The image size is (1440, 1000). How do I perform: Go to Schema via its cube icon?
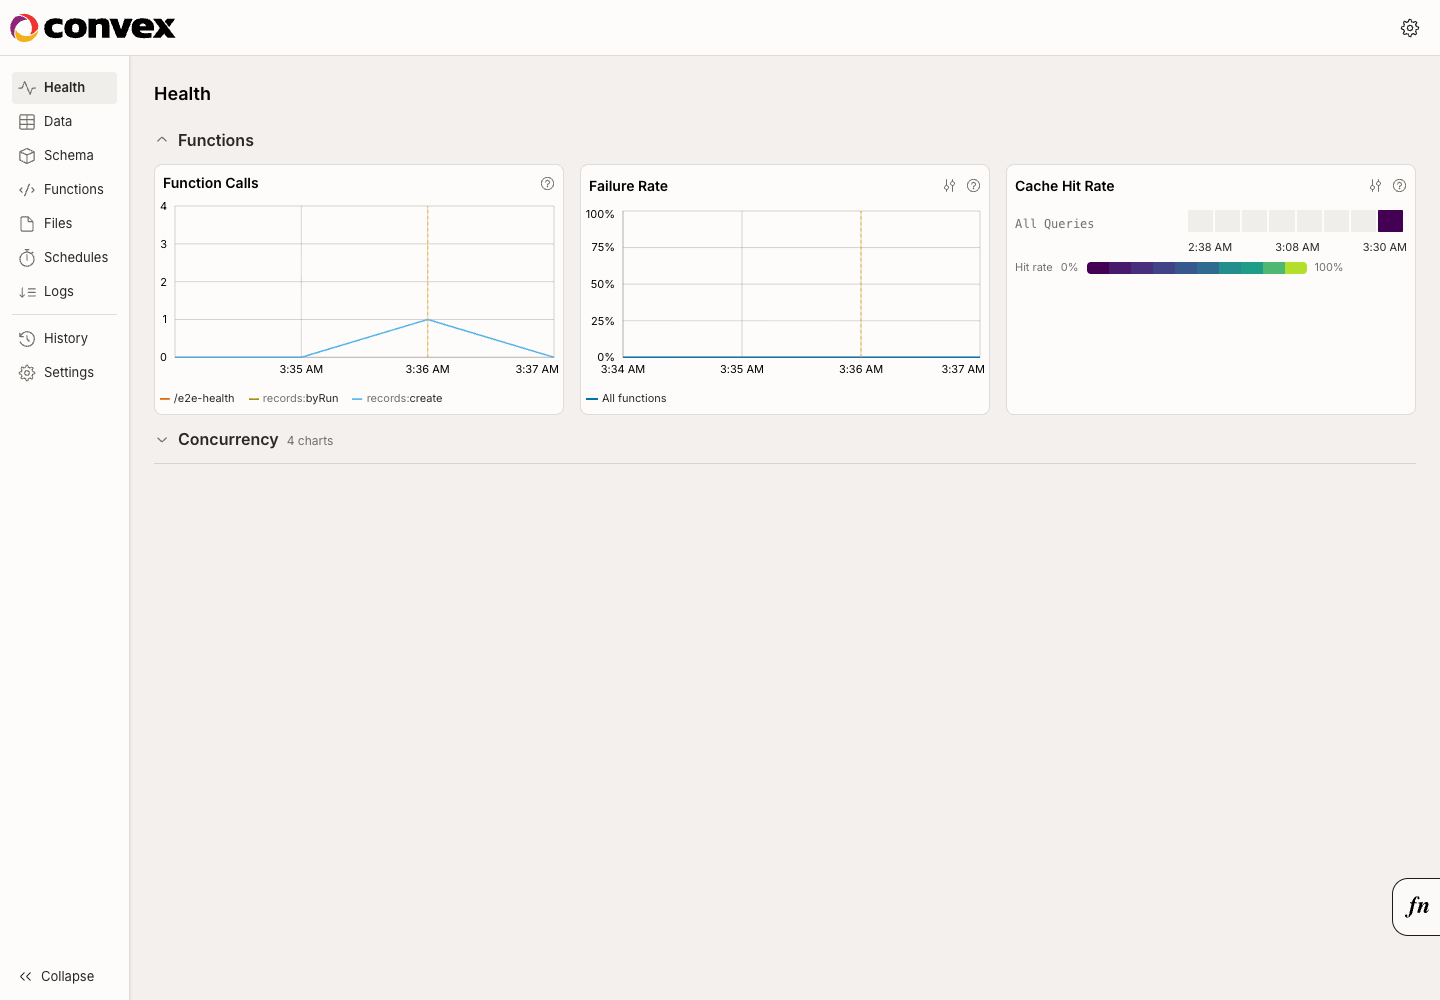27,156
